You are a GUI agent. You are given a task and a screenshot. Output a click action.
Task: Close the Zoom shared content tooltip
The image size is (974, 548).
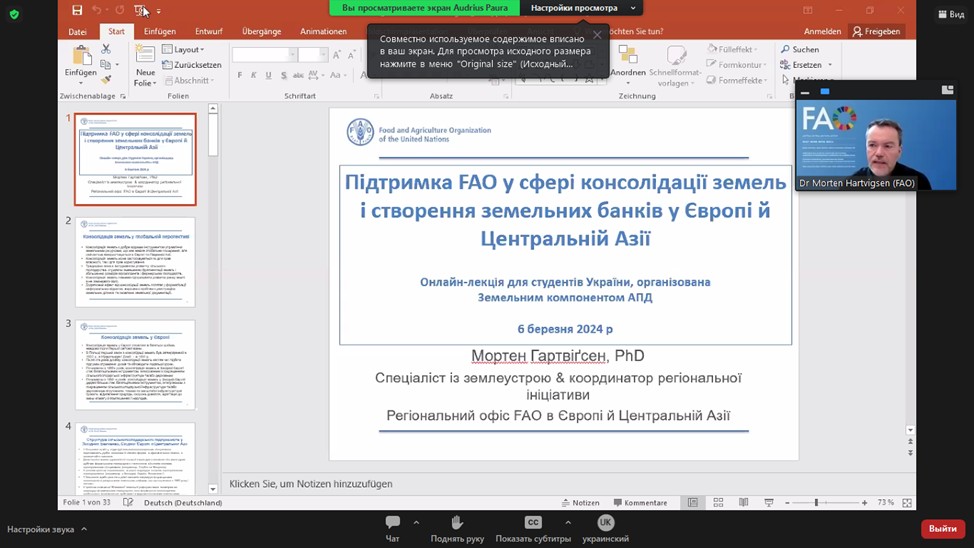click(x=597, y=35)
